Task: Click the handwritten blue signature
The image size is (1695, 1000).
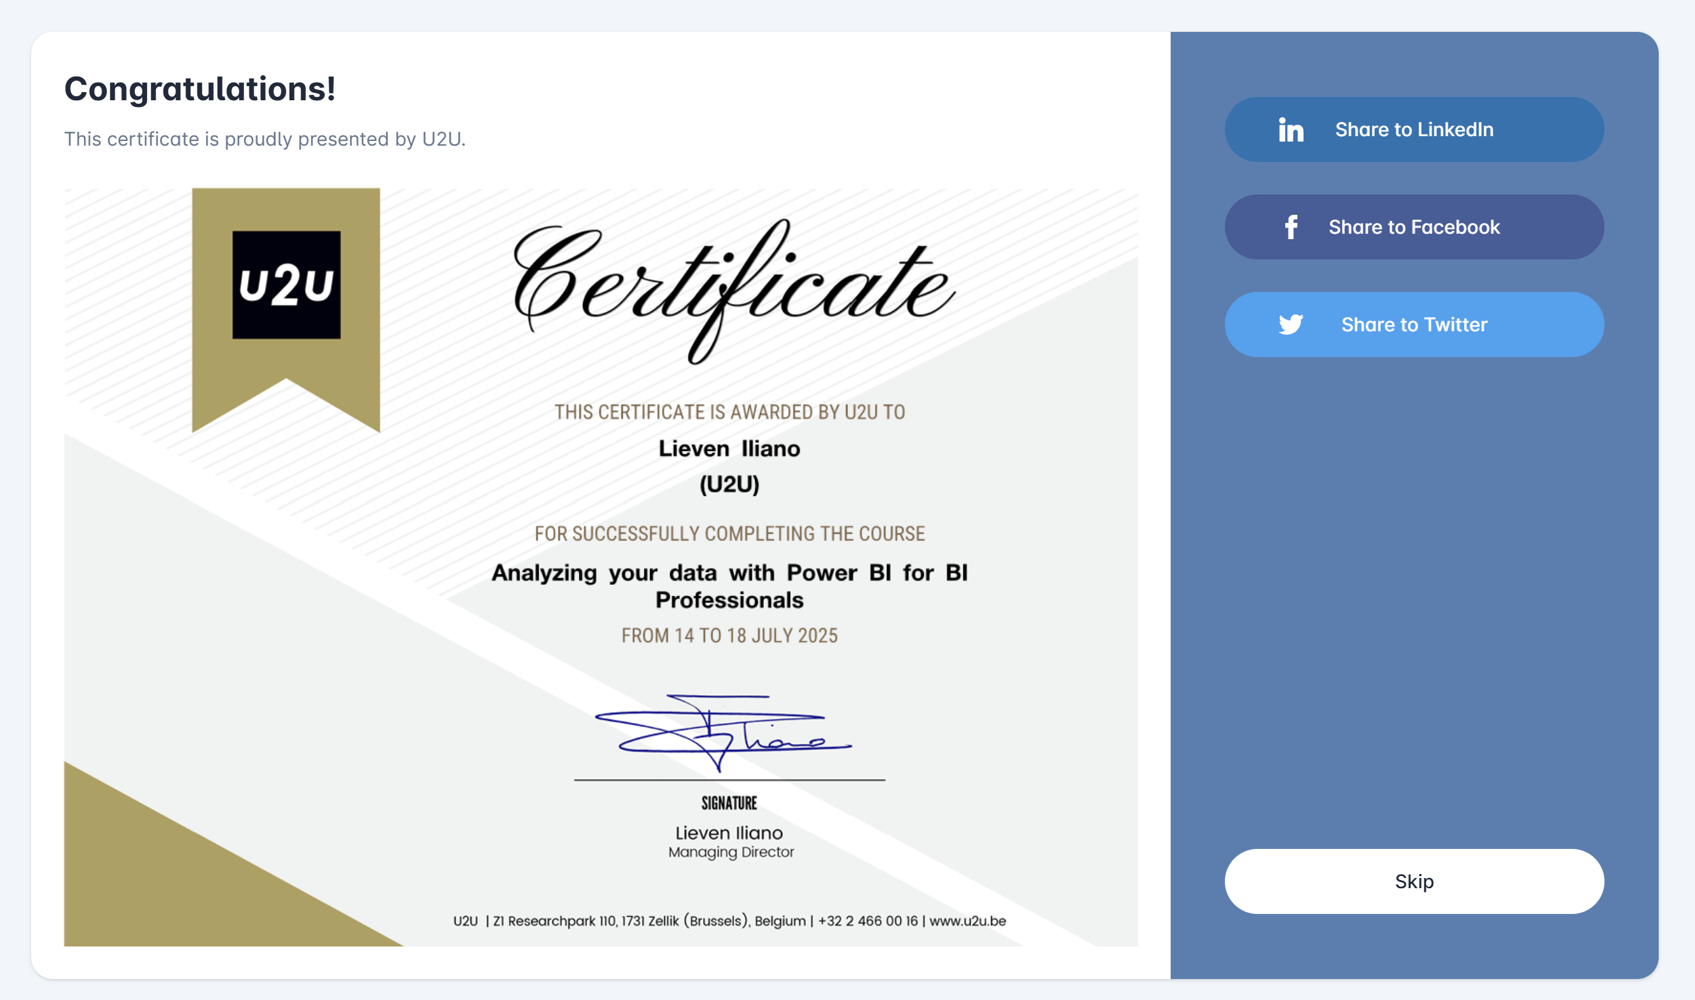Action: coord(723,733)
